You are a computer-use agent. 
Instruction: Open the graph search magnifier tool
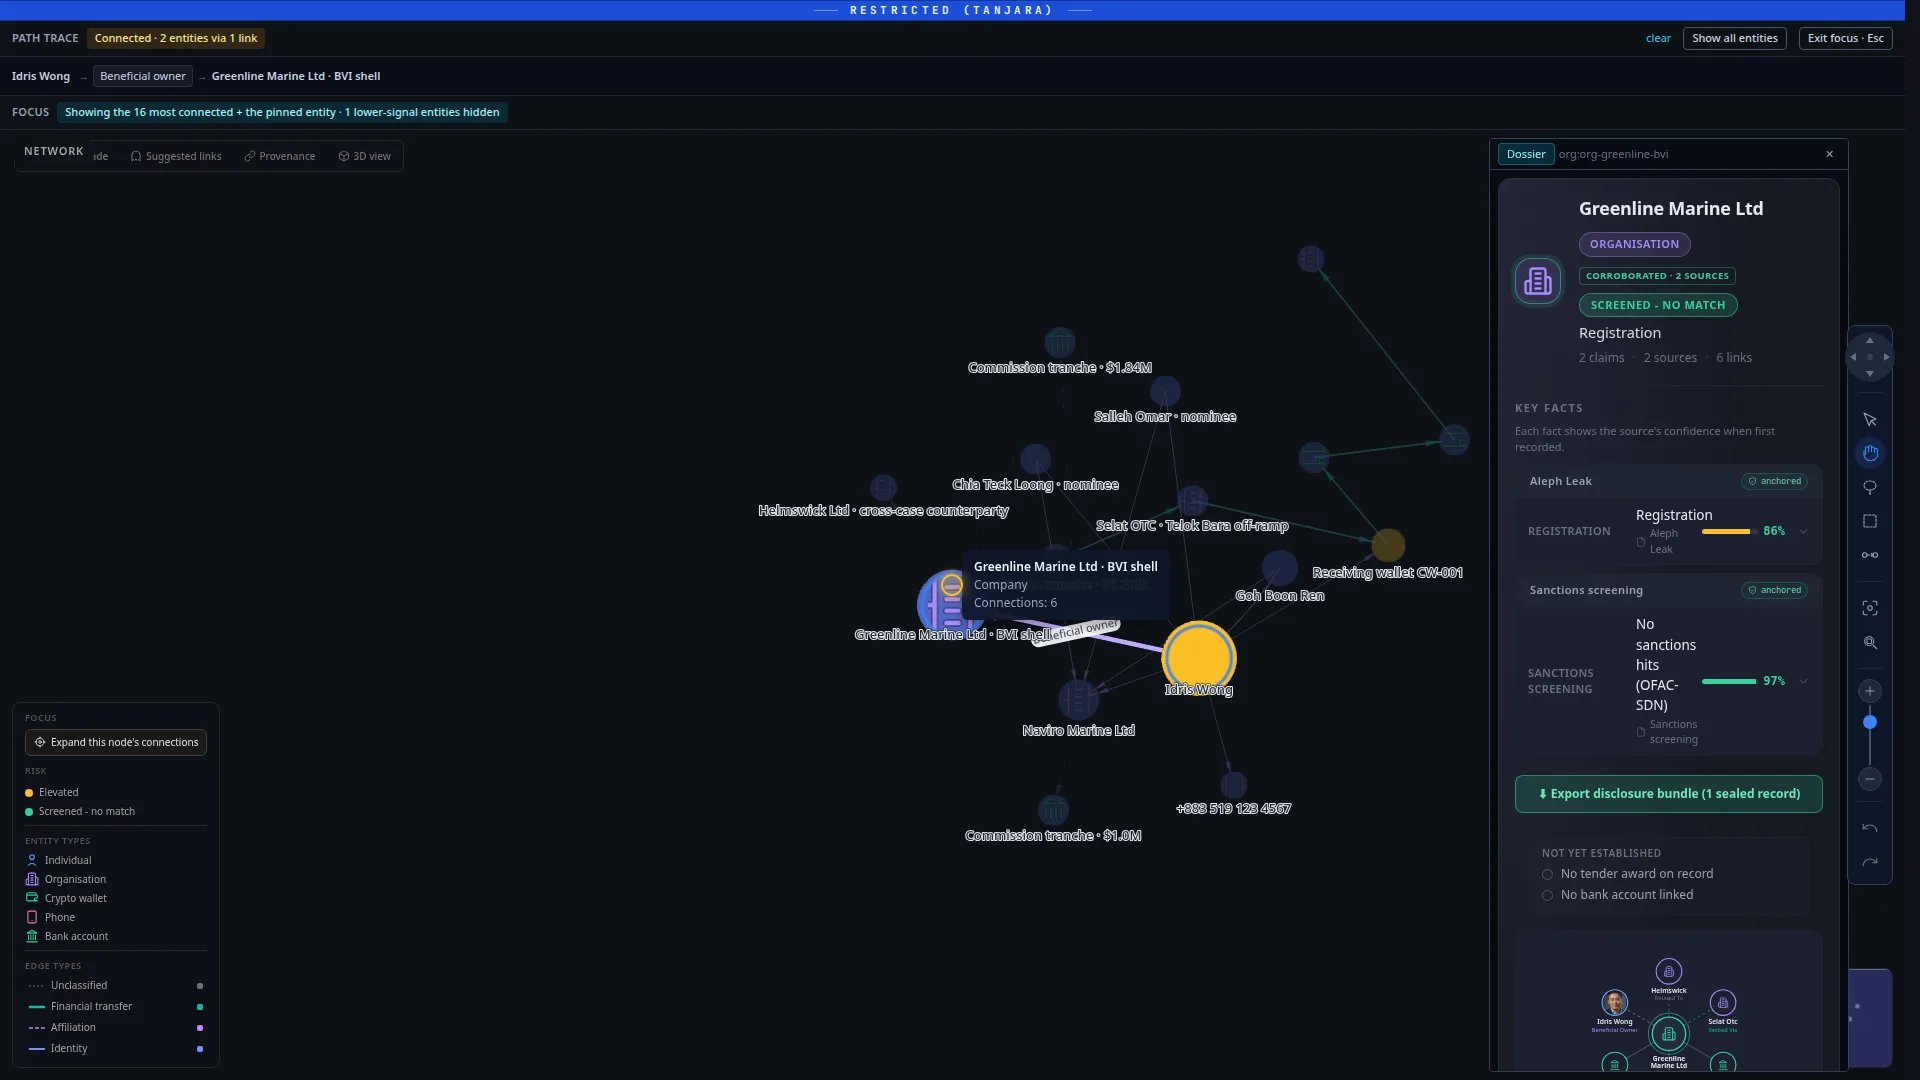point(1869,643)
